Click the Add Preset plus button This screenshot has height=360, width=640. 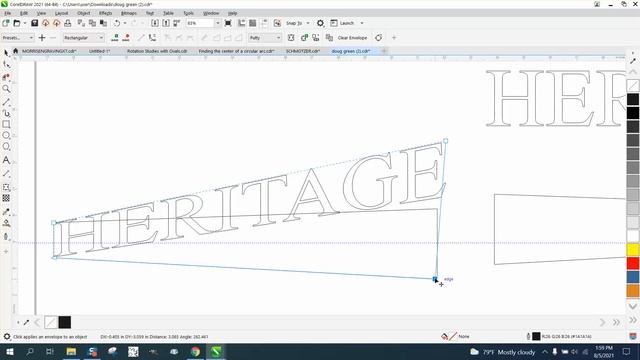42,38
